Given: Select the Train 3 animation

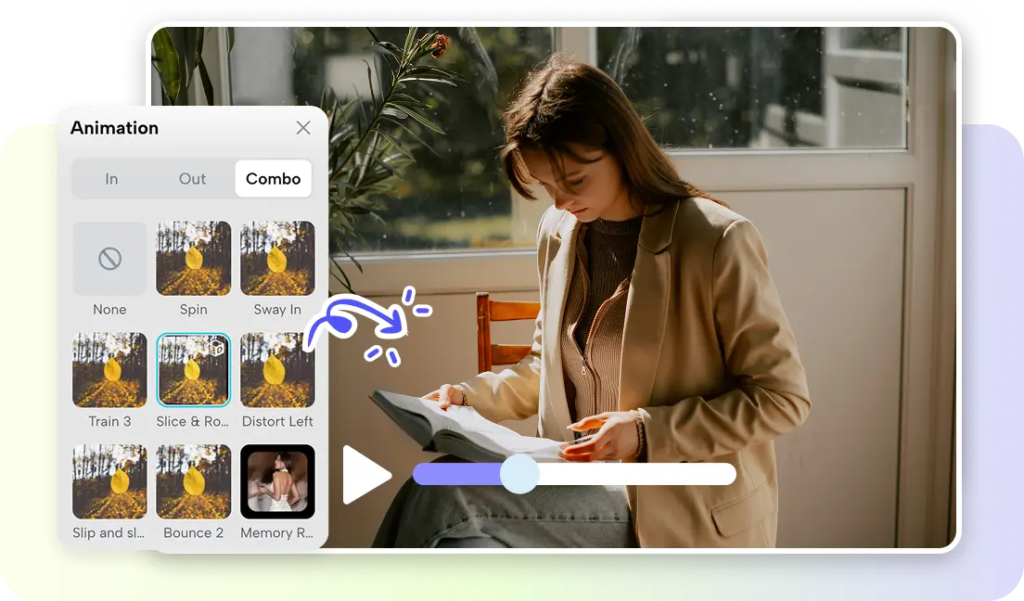Looking at the screenshot, I should coord(110,370).
